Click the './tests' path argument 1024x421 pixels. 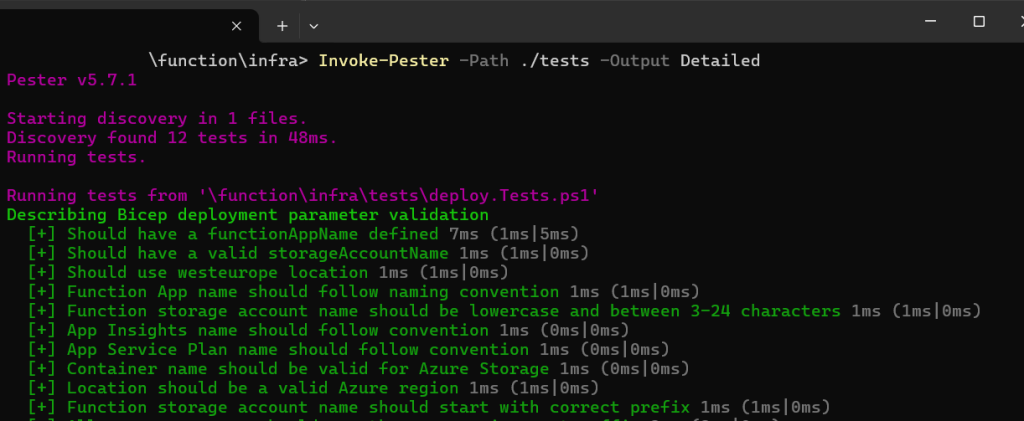[x=554, y=61]
